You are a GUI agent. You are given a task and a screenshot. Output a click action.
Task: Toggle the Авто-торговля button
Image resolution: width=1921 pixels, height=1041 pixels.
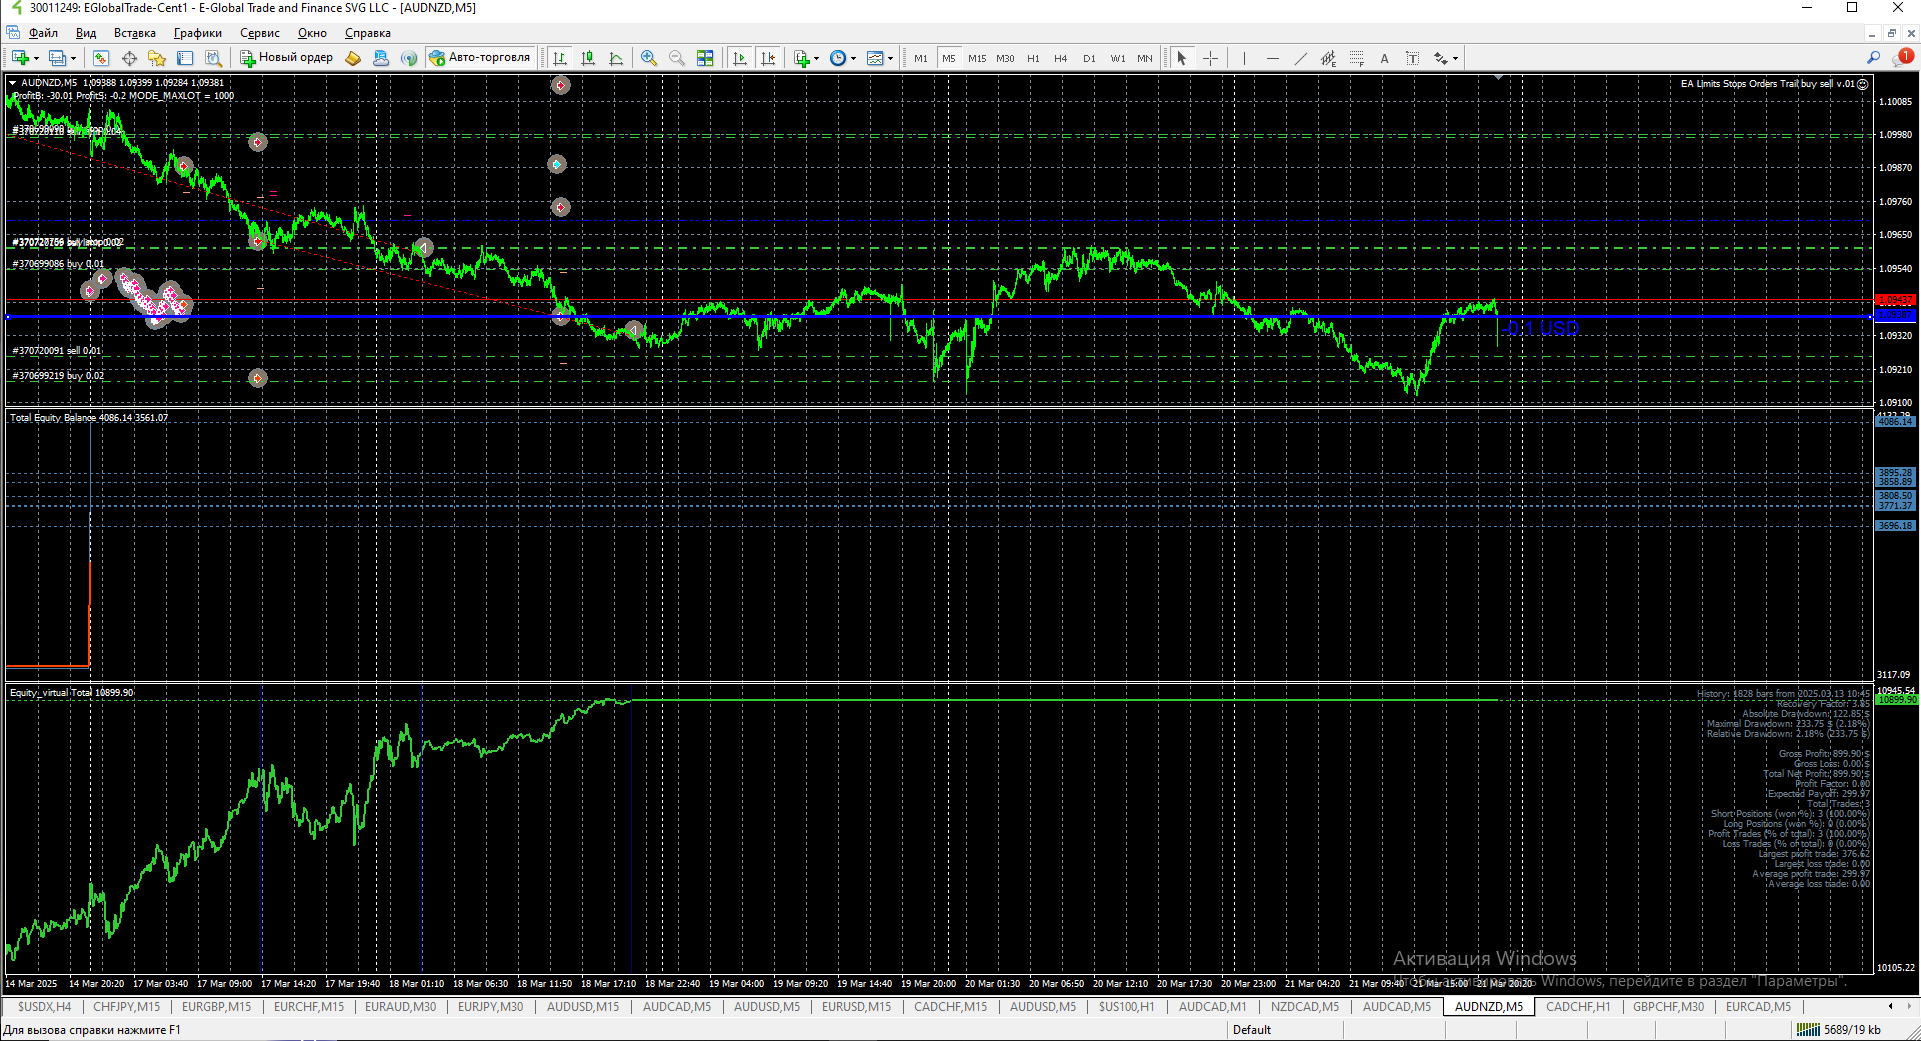point(480,58)
